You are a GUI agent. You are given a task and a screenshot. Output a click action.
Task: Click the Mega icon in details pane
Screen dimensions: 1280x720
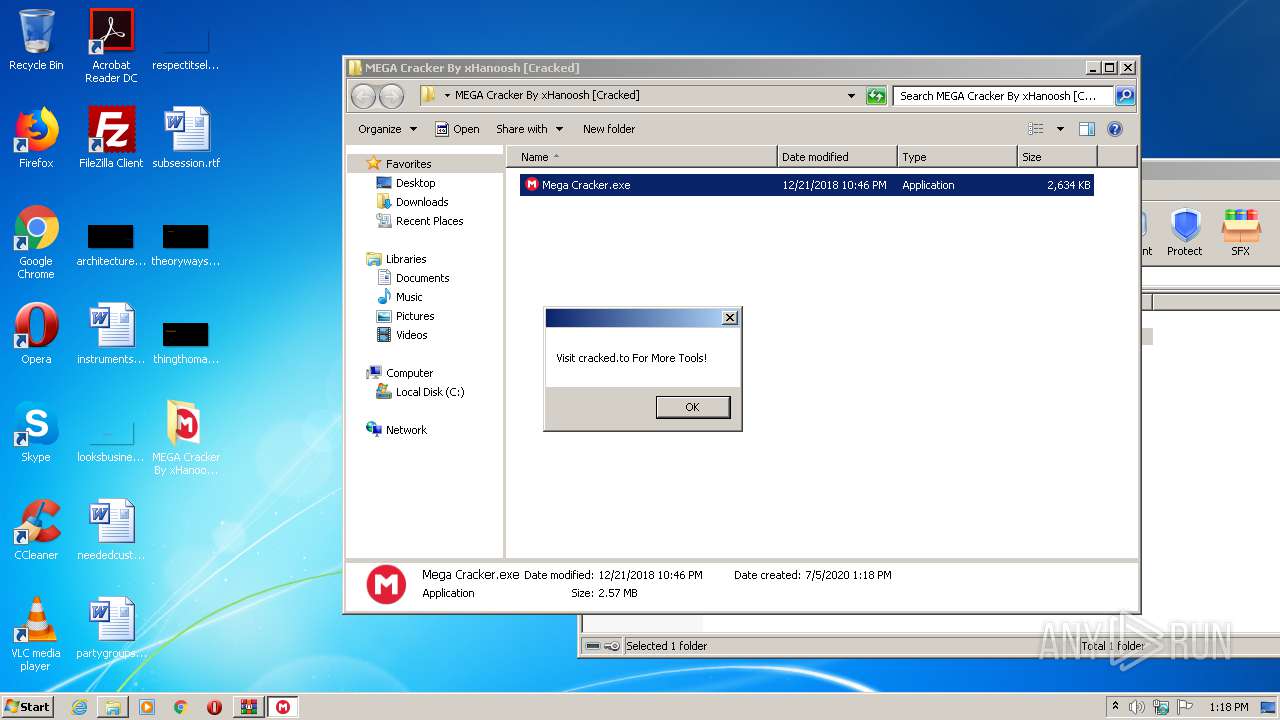tap(386, 584)
